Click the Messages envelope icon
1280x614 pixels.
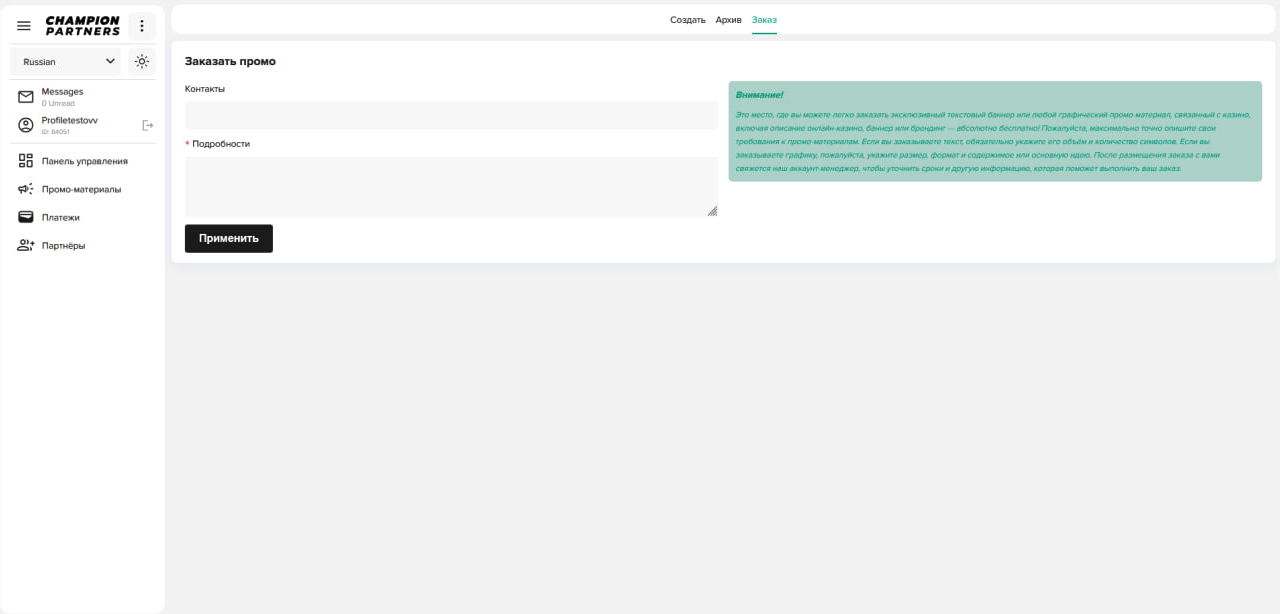26,97
